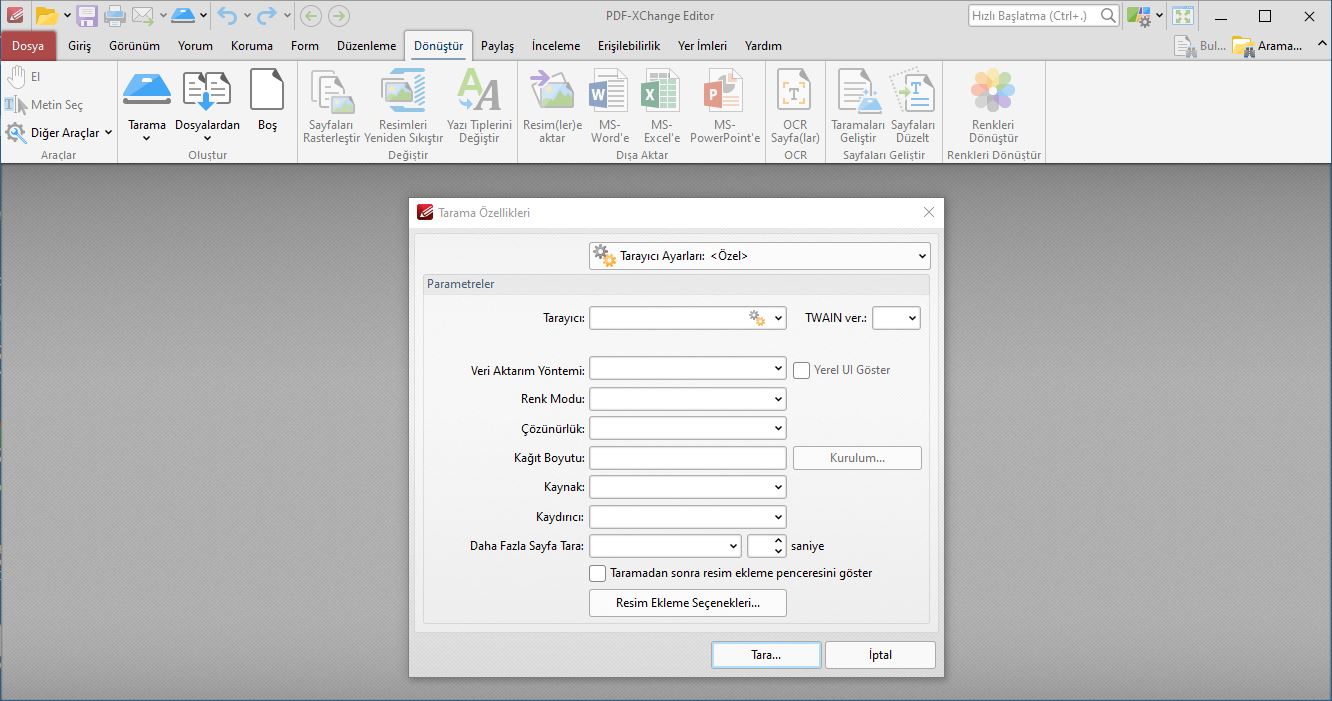Expand the Kaynak dropdown

point(687,487)
